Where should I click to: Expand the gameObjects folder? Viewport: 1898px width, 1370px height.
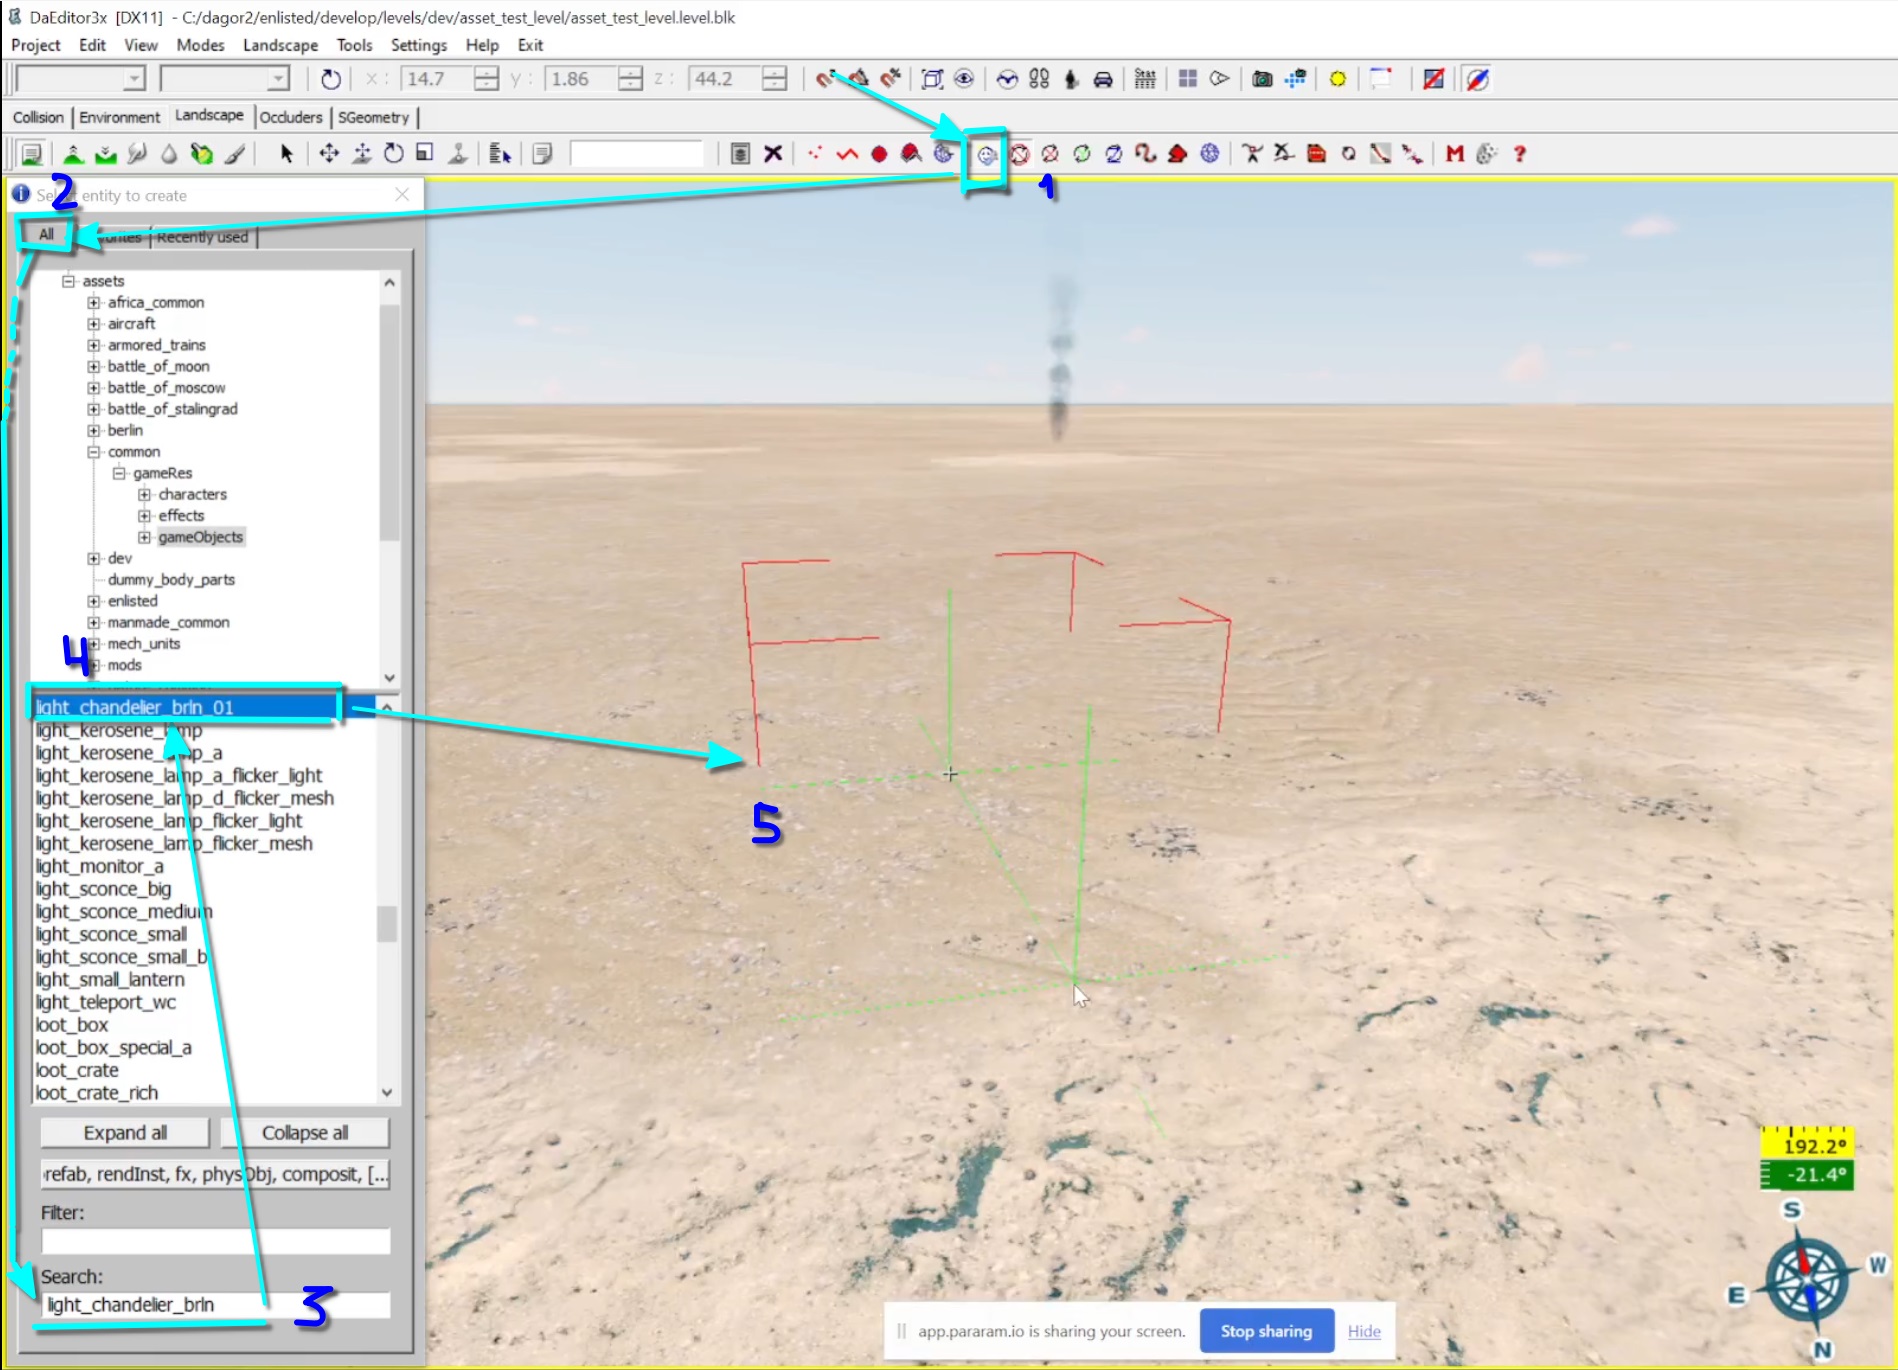point(145,537)
